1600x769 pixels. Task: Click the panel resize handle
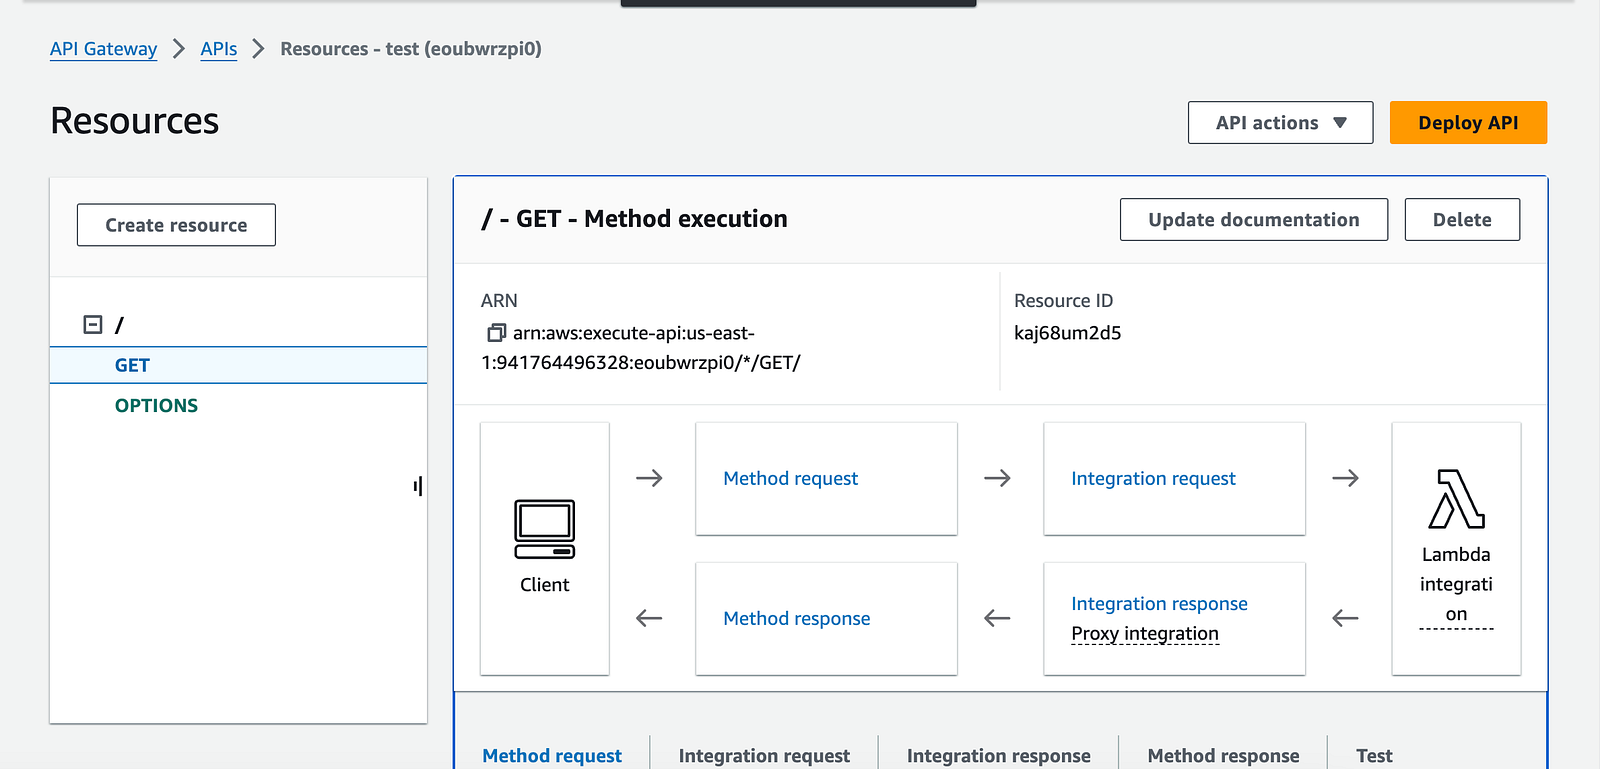coord(418,486)
